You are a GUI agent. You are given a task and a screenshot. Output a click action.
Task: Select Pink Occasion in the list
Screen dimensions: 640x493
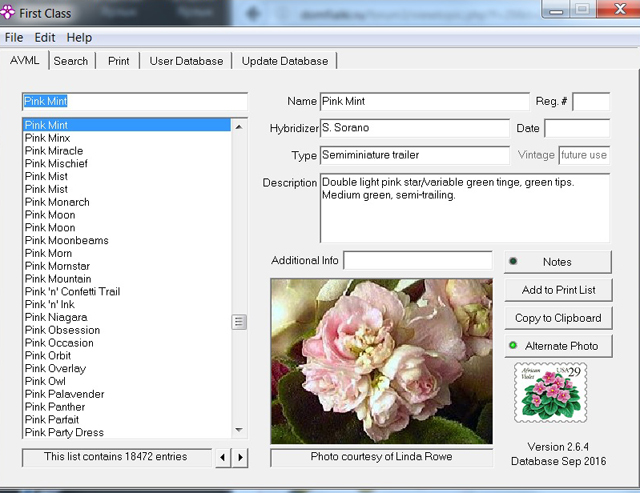pyautogui.click(x=127, y=343)
